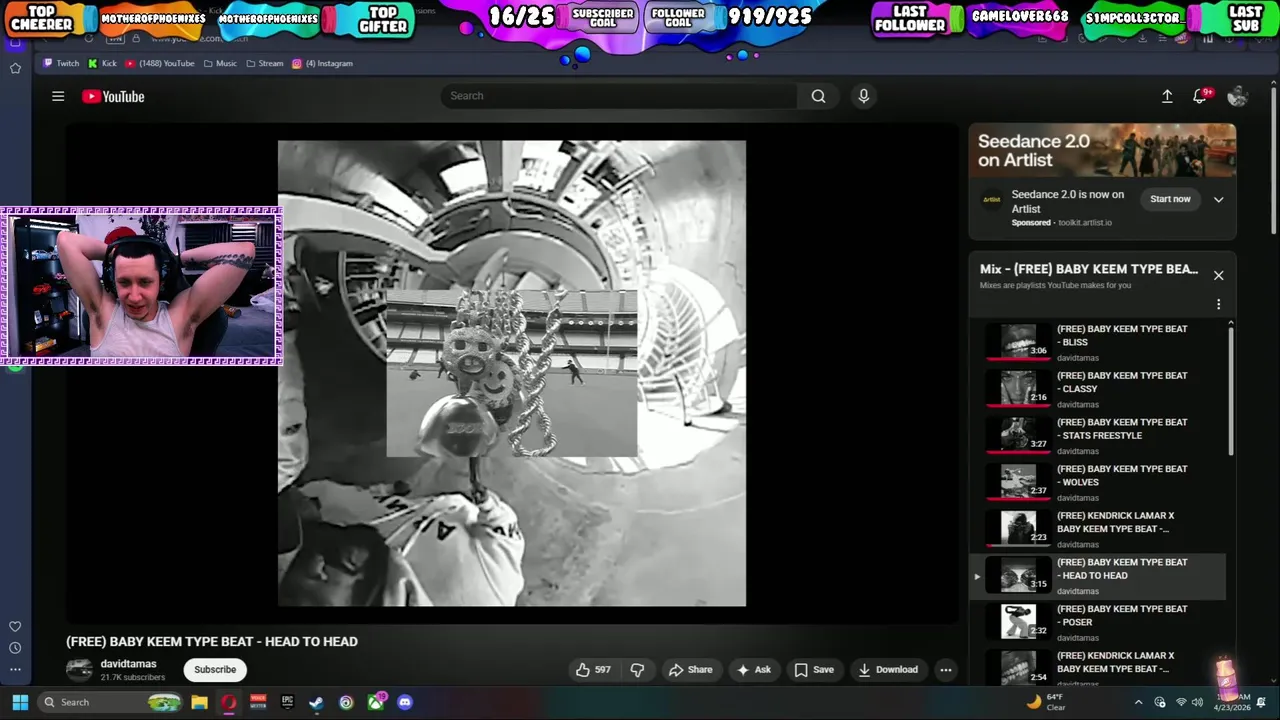Close the Mix playlist panel
The height and width of the screenshot is (720, 1280).
pos(1218,275)
